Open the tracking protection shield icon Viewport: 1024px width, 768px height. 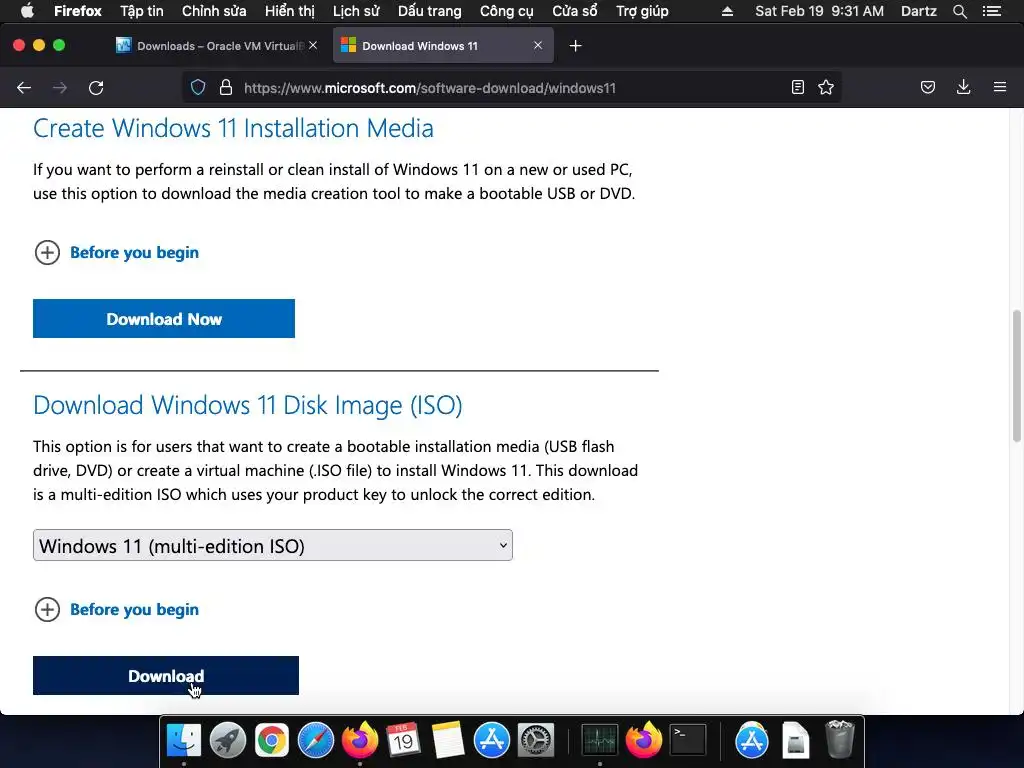click(198, 88)
